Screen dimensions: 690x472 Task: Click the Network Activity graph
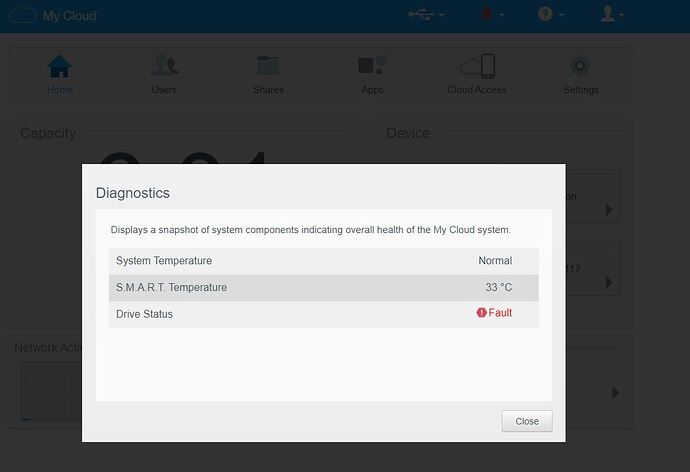51,391
